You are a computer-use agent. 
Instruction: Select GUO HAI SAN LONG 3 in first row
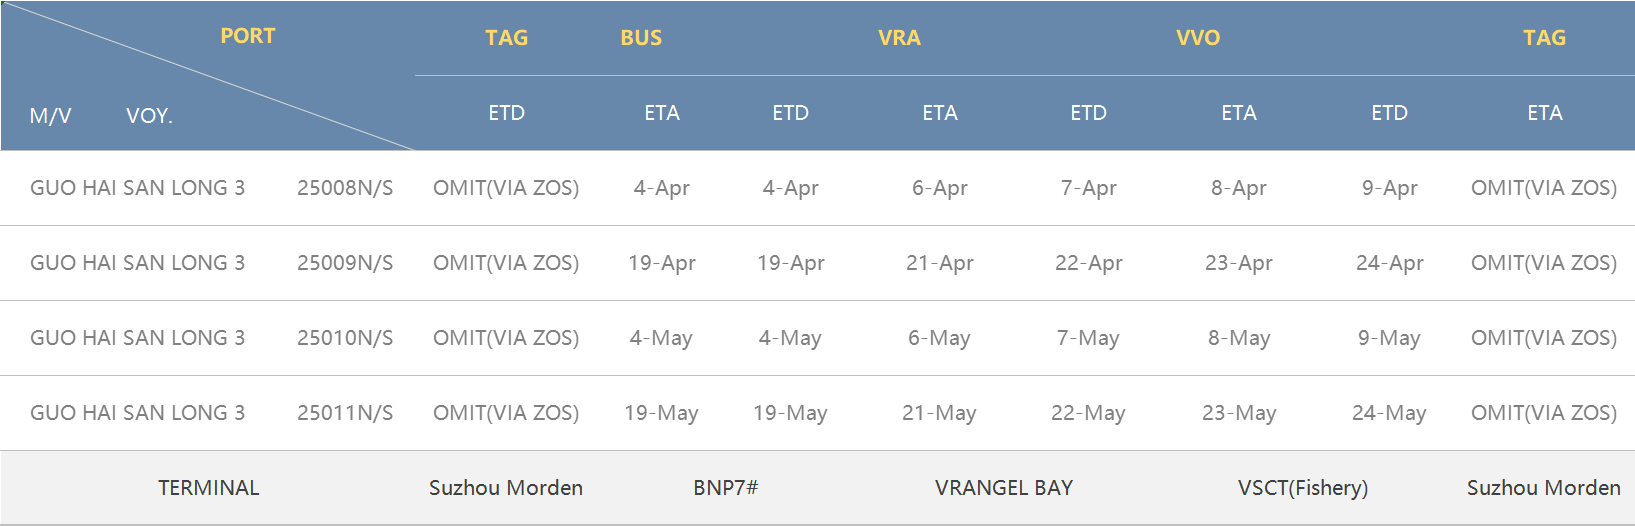pyautogui.click(x=137, y=188)
